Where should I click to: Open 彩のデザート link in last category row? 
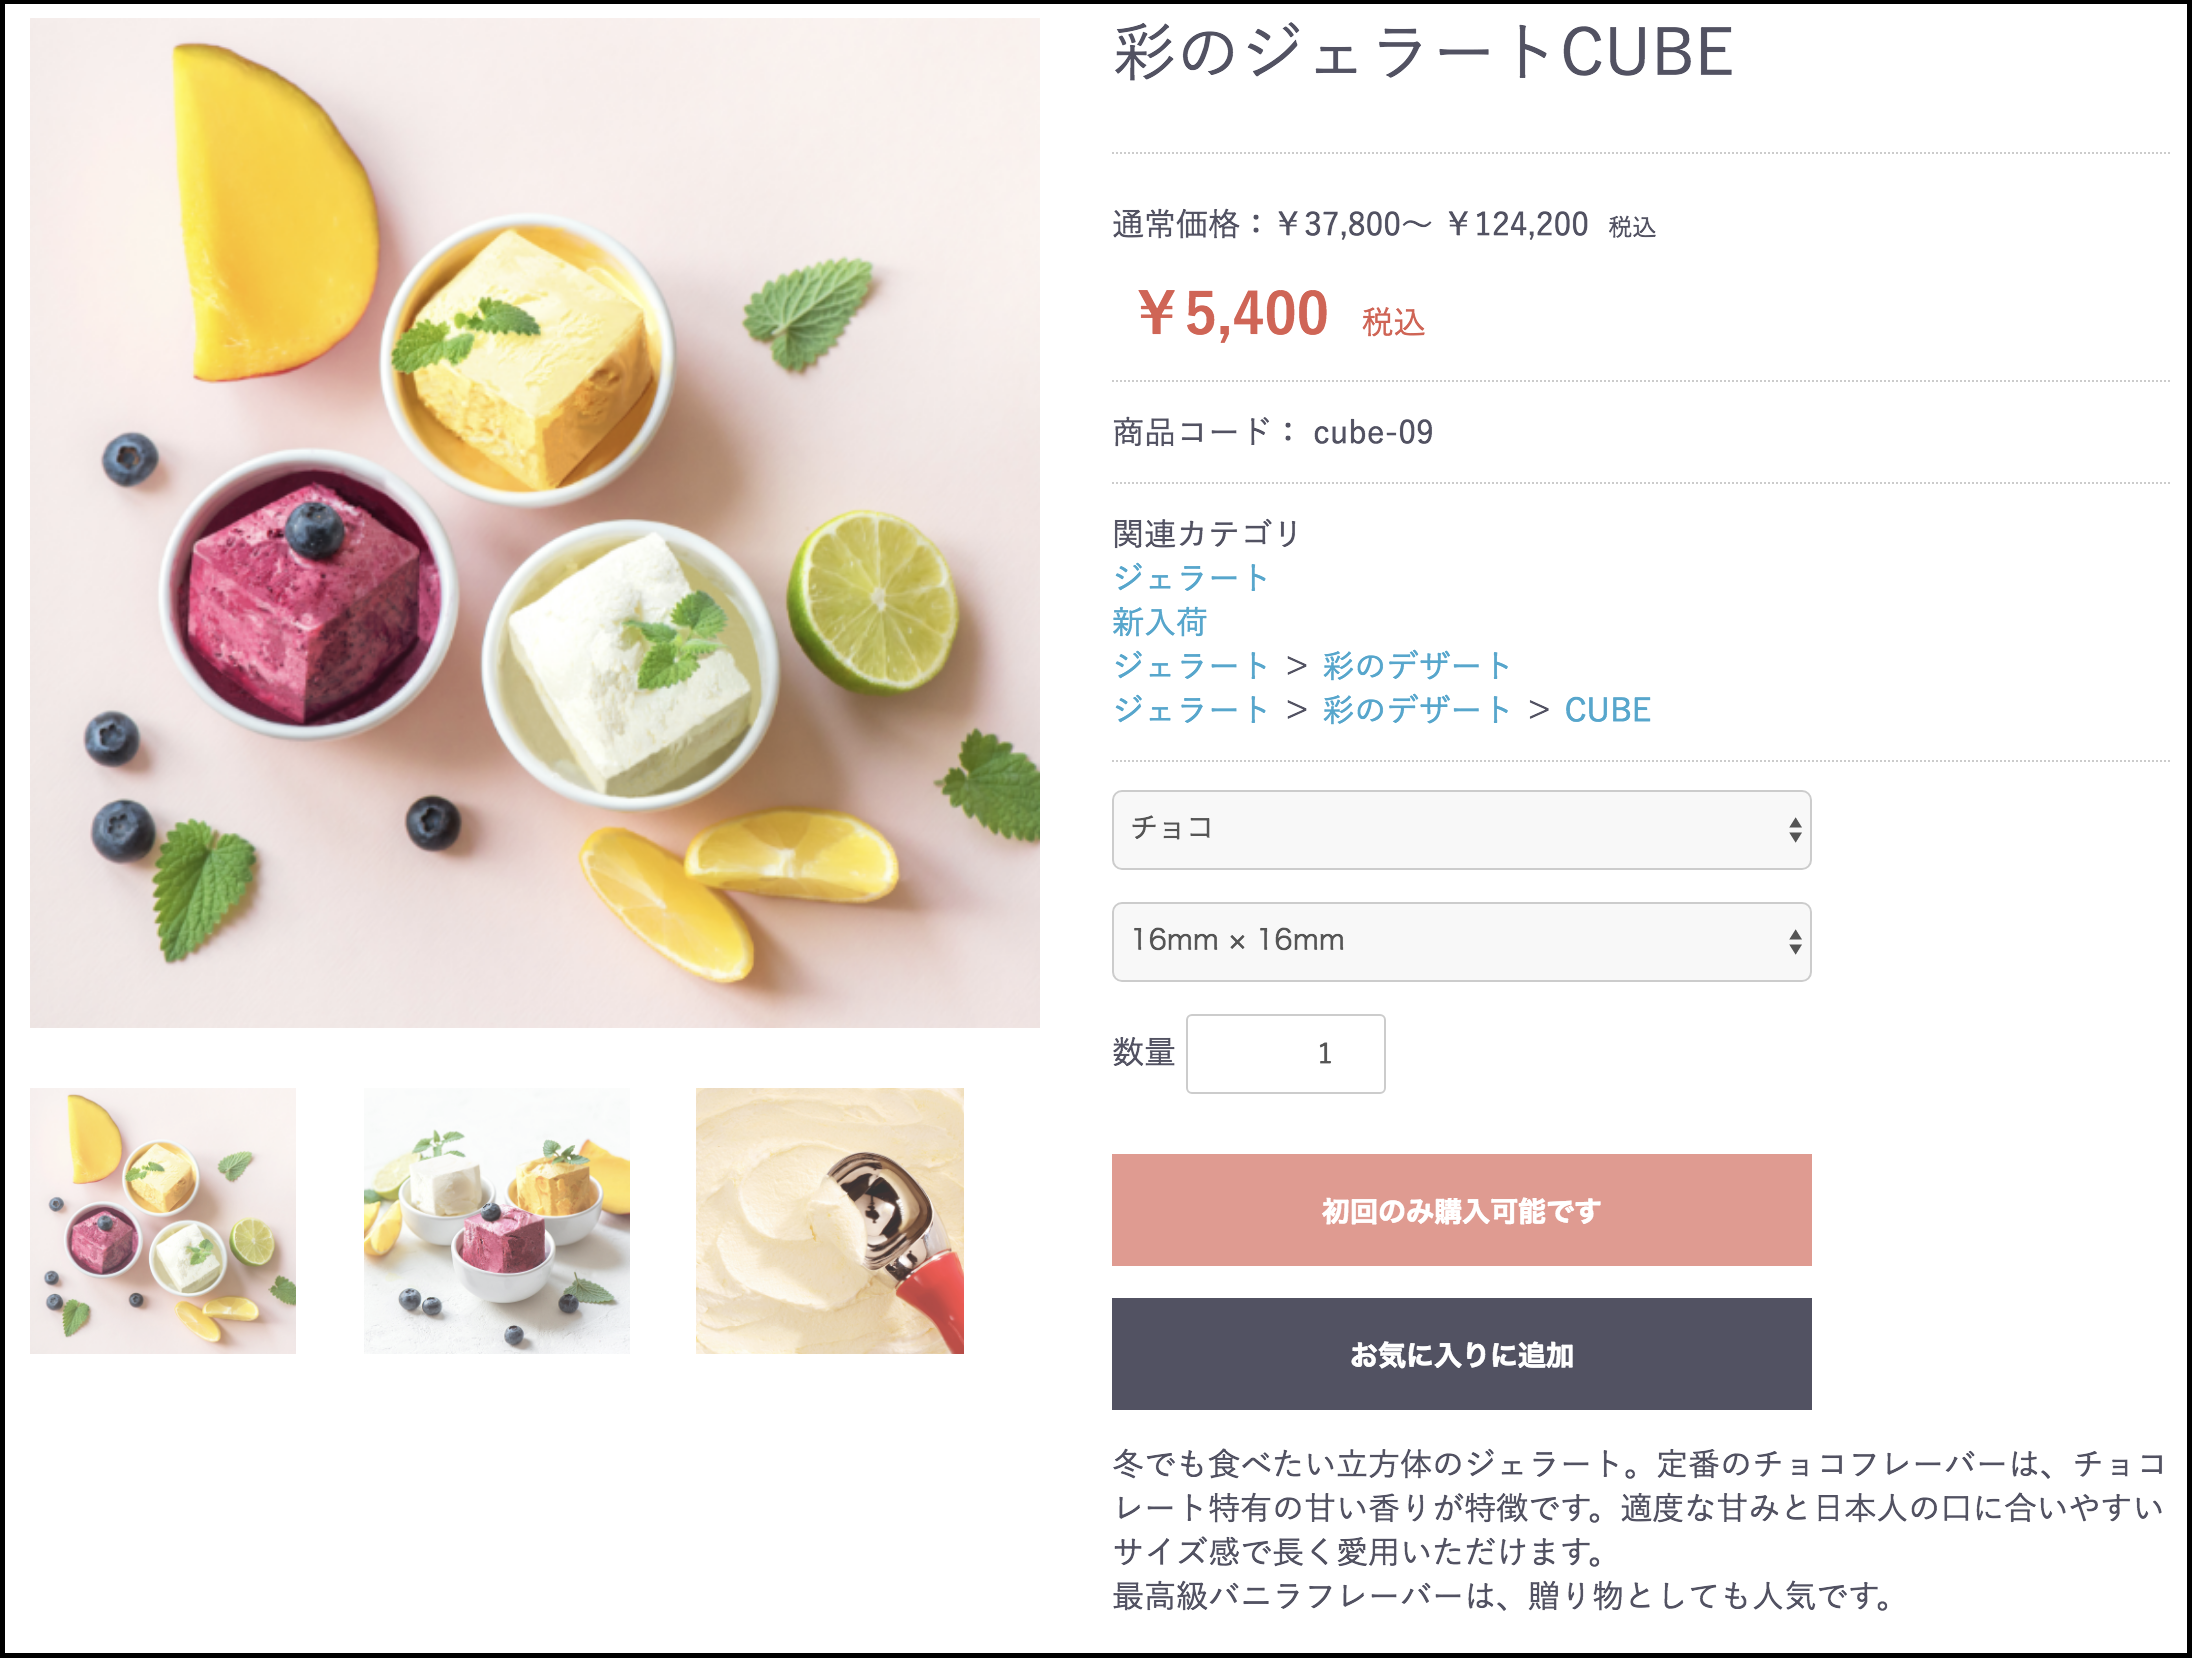point(1416,710)
